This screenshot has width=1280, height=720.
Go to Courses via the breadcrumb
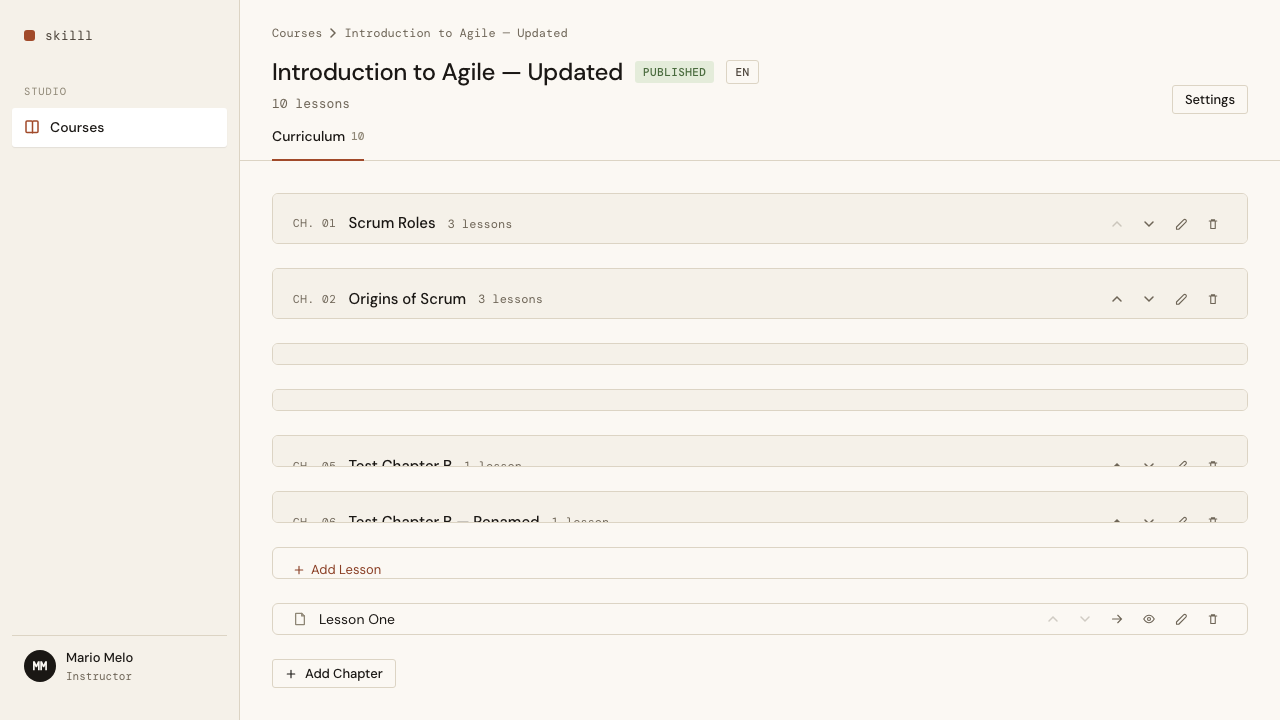tap(297, 33)
